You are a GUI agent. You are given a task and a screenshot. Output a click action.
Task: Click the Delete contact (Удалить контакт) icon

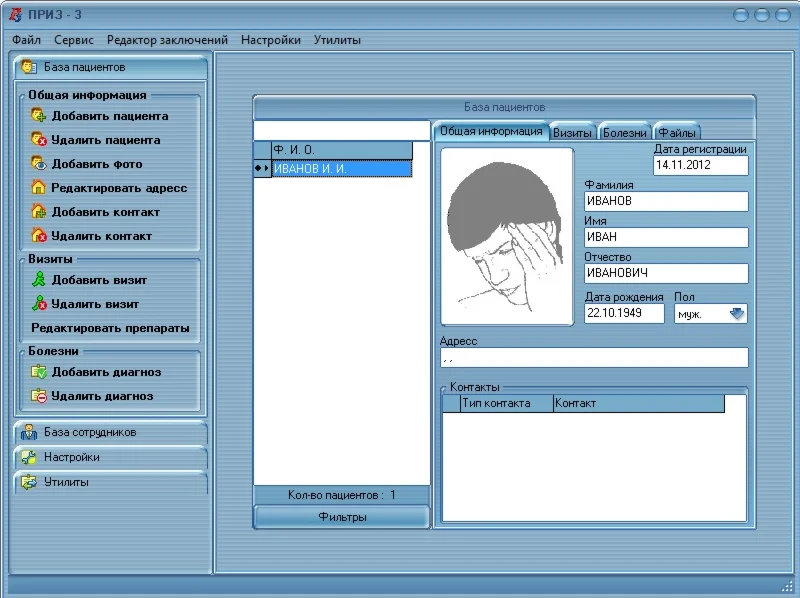[39, 236]
